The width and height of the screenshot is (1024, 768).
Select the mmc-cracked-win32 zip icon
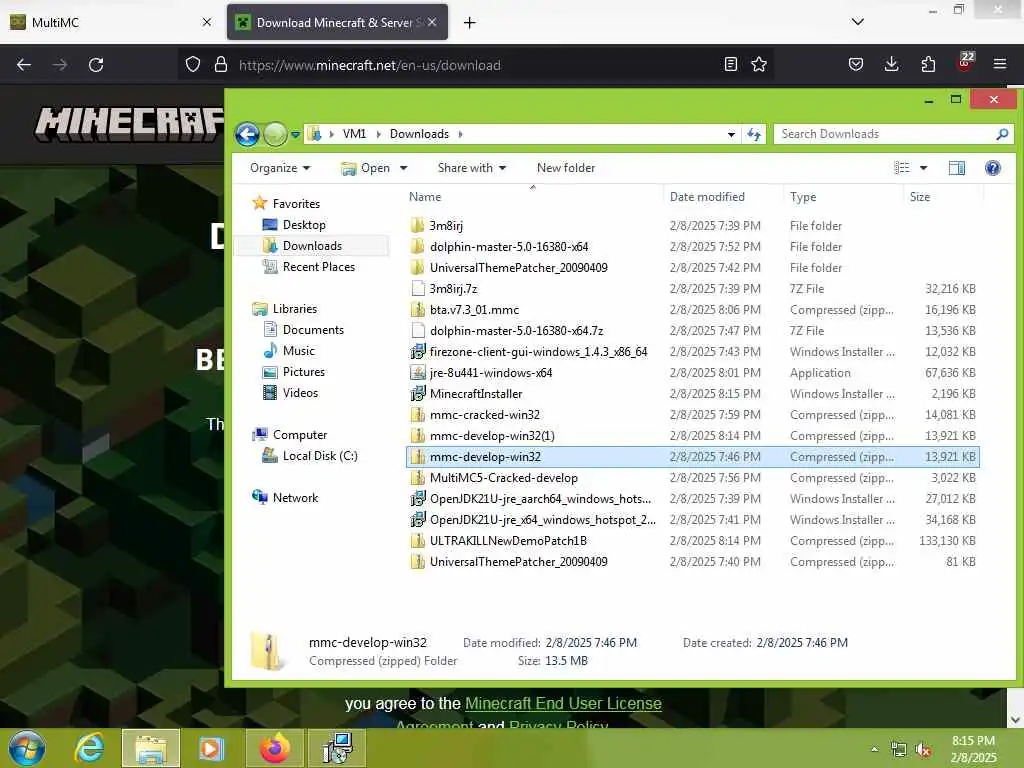[418, 415]
